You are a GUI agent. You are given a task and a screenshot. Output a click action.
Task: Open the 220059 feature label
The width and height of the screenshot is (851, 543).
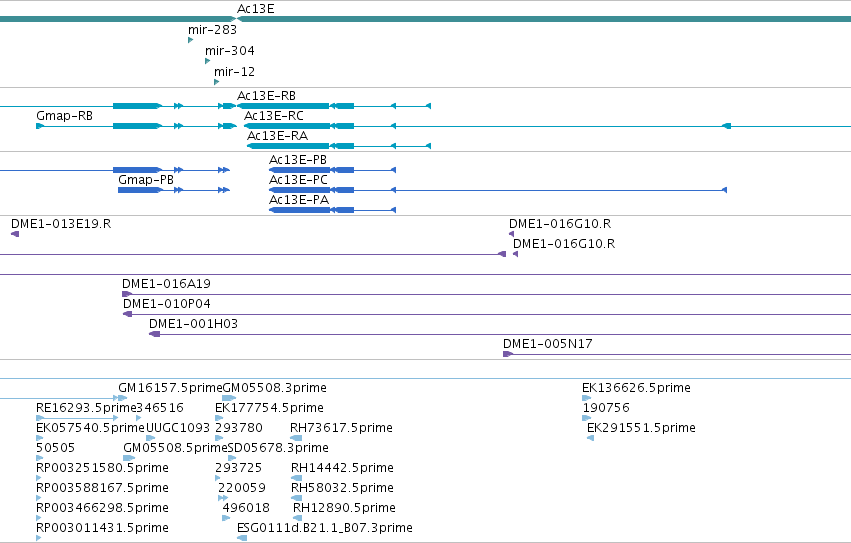point(242,488)
